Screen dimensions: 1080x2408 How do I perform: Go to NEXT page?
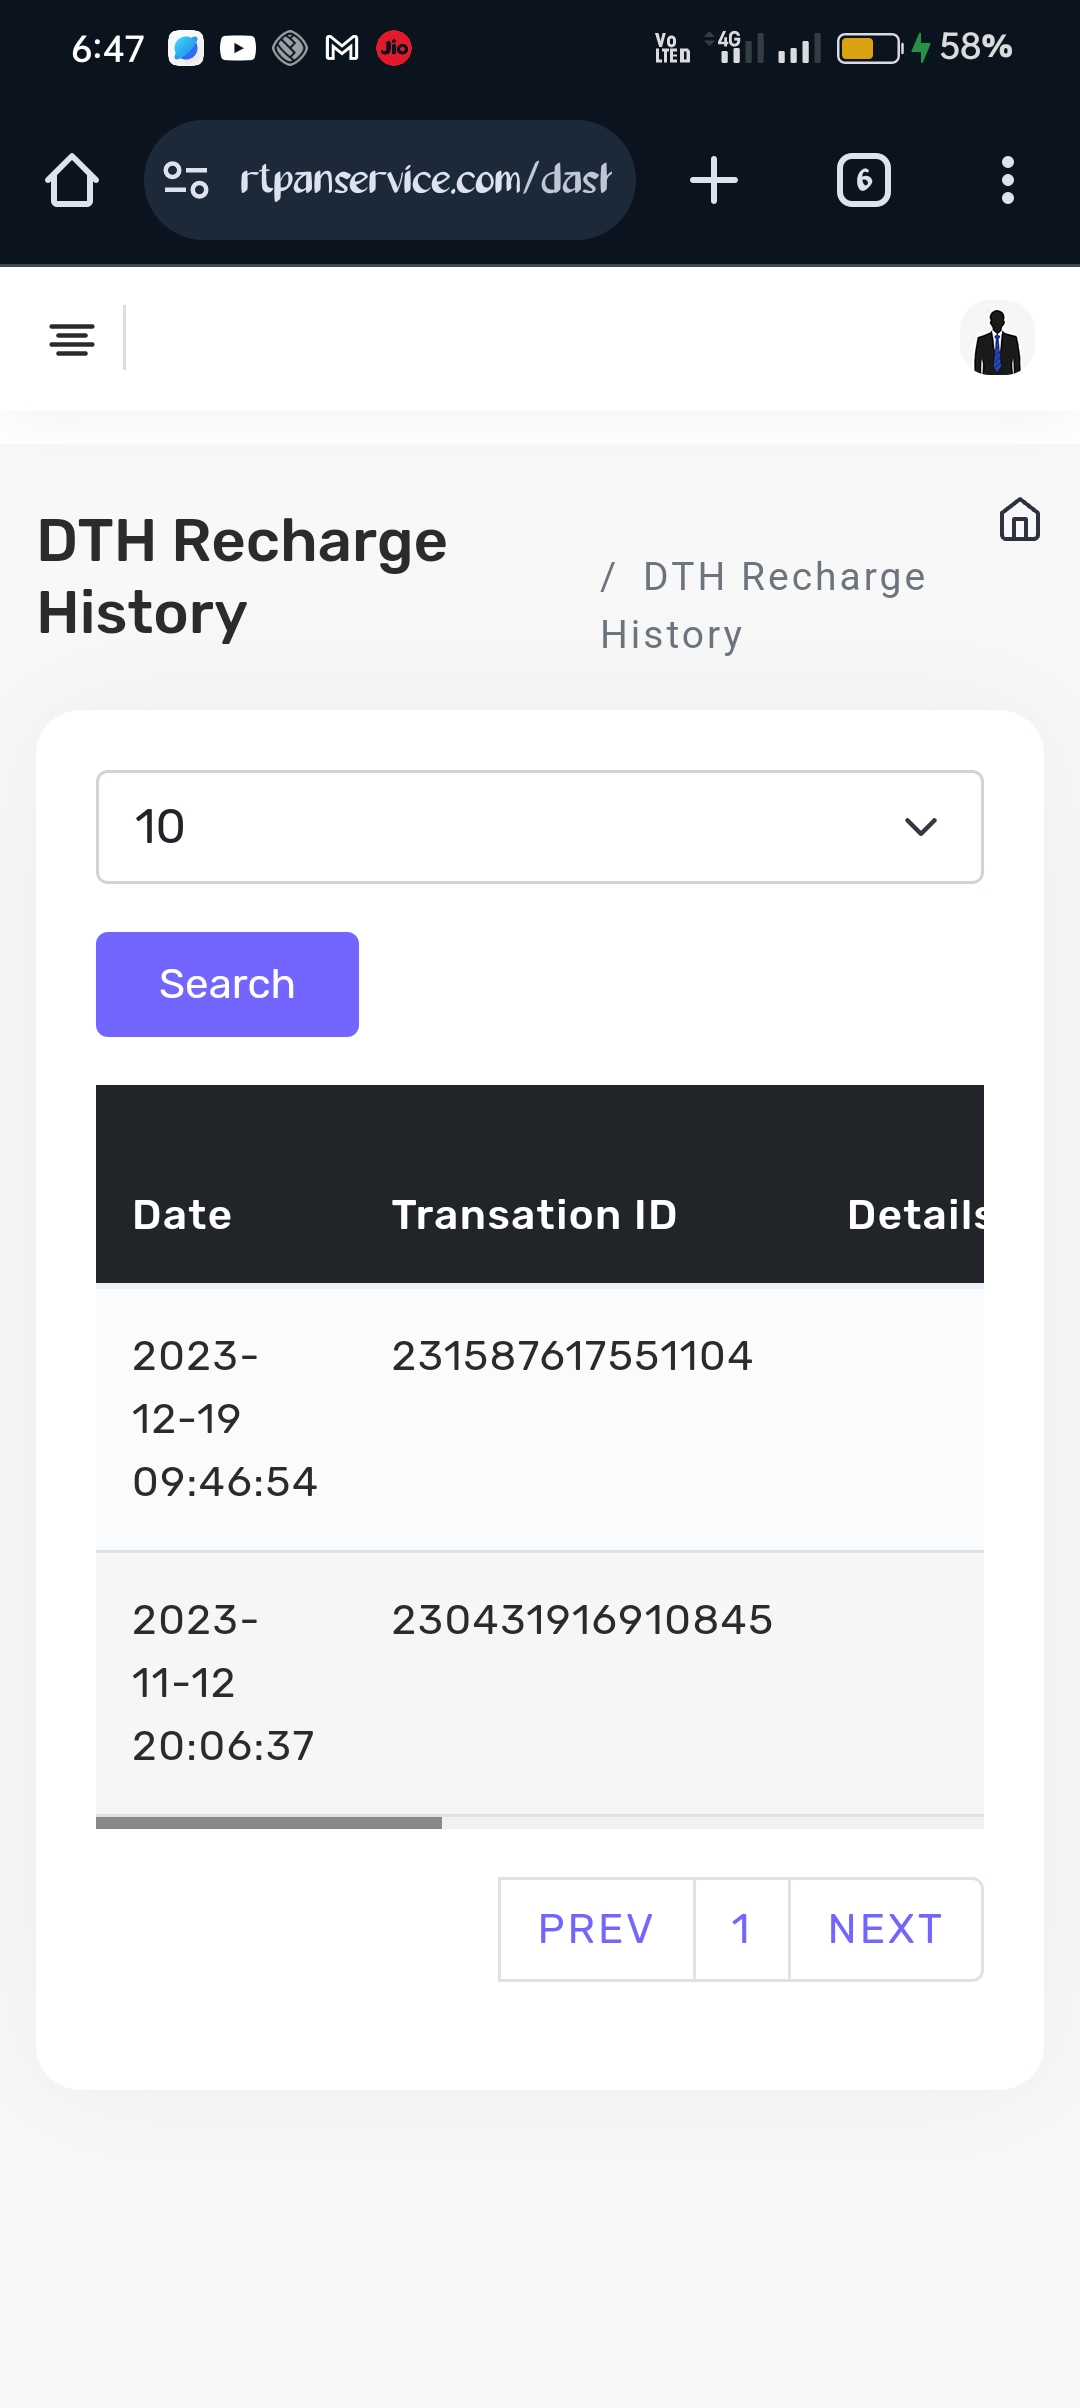pyautogui.click(x=885, y=1929)
